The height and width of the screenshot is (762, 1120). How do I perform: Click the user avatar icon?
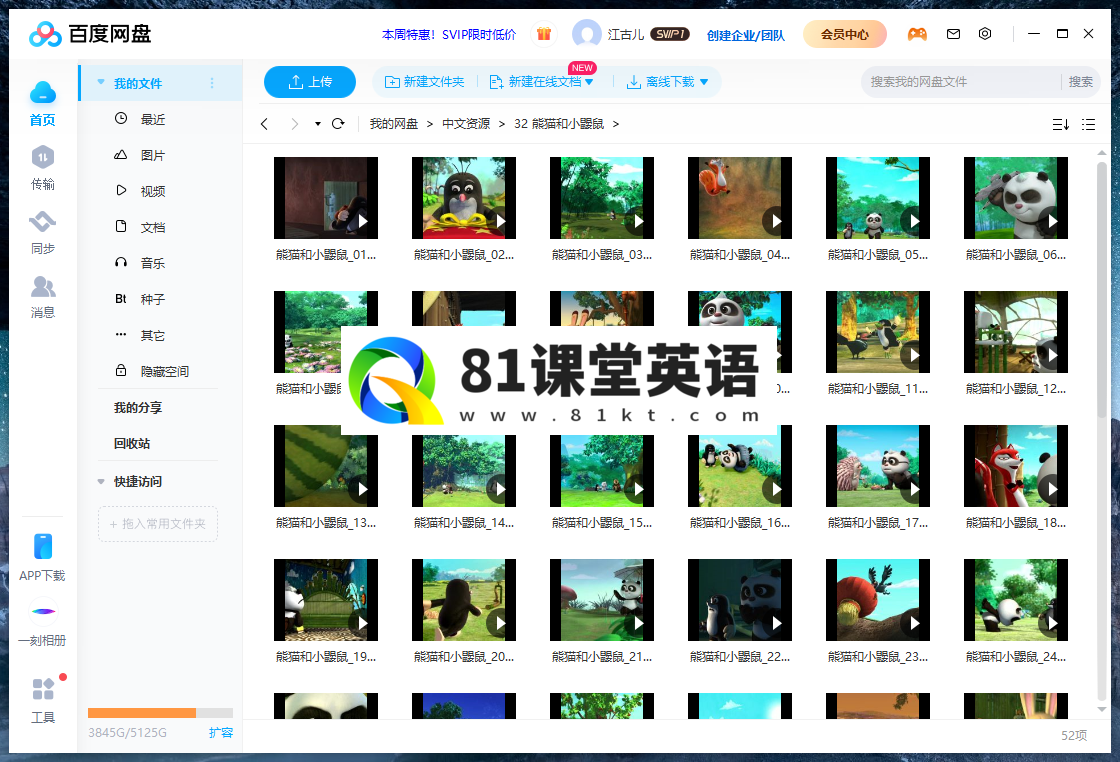(x=587, y=34)
